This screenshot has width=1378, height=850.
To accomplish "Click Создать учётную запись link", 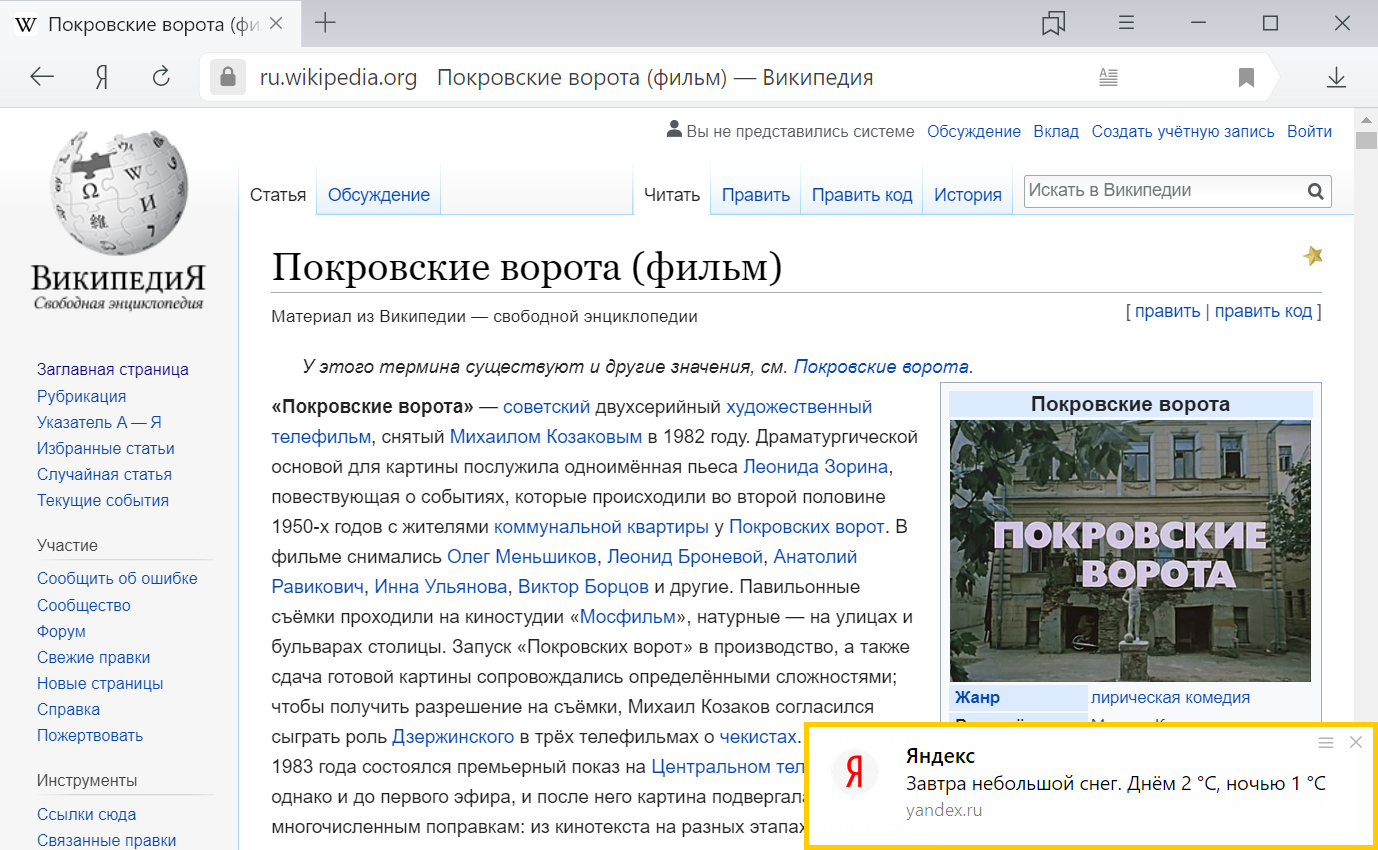I will (x=1183, y=131).
